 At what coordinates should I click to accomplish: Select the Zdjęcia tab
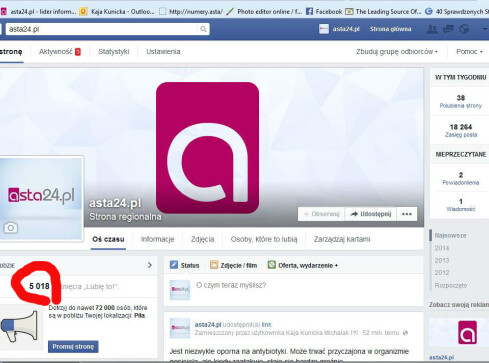click(203, 239)
